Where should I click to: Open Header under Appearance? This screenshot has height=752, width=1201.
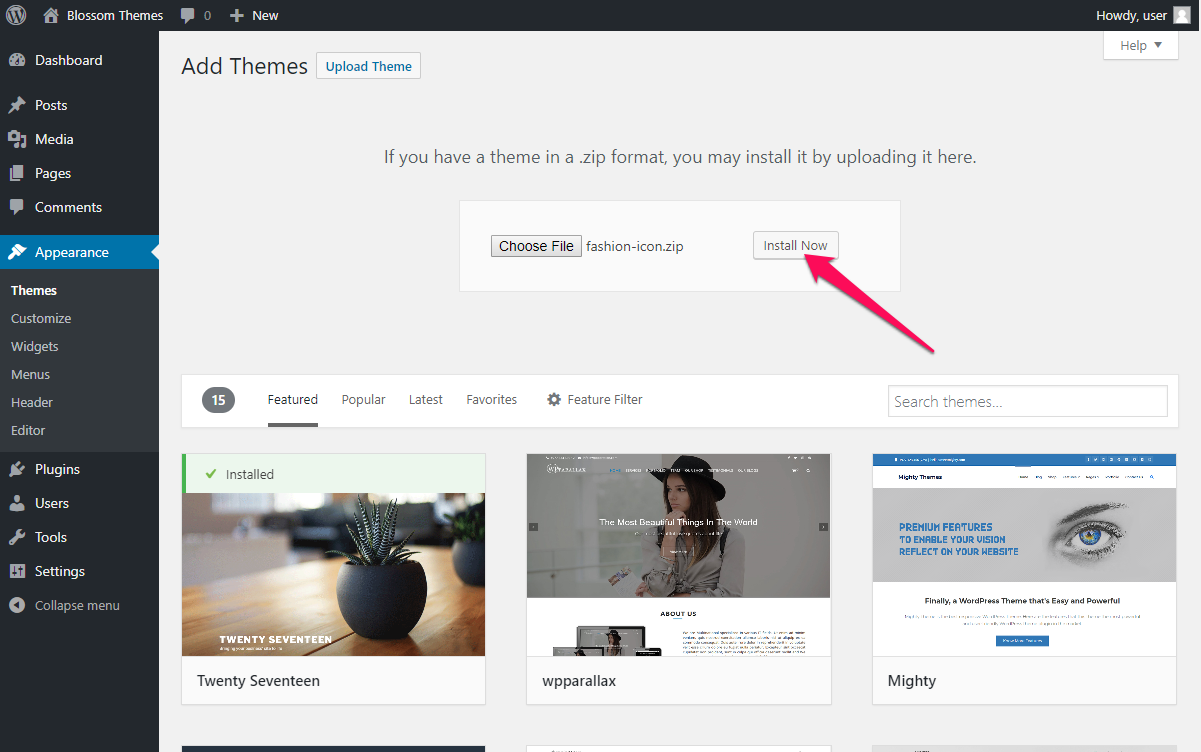(32, 402)
